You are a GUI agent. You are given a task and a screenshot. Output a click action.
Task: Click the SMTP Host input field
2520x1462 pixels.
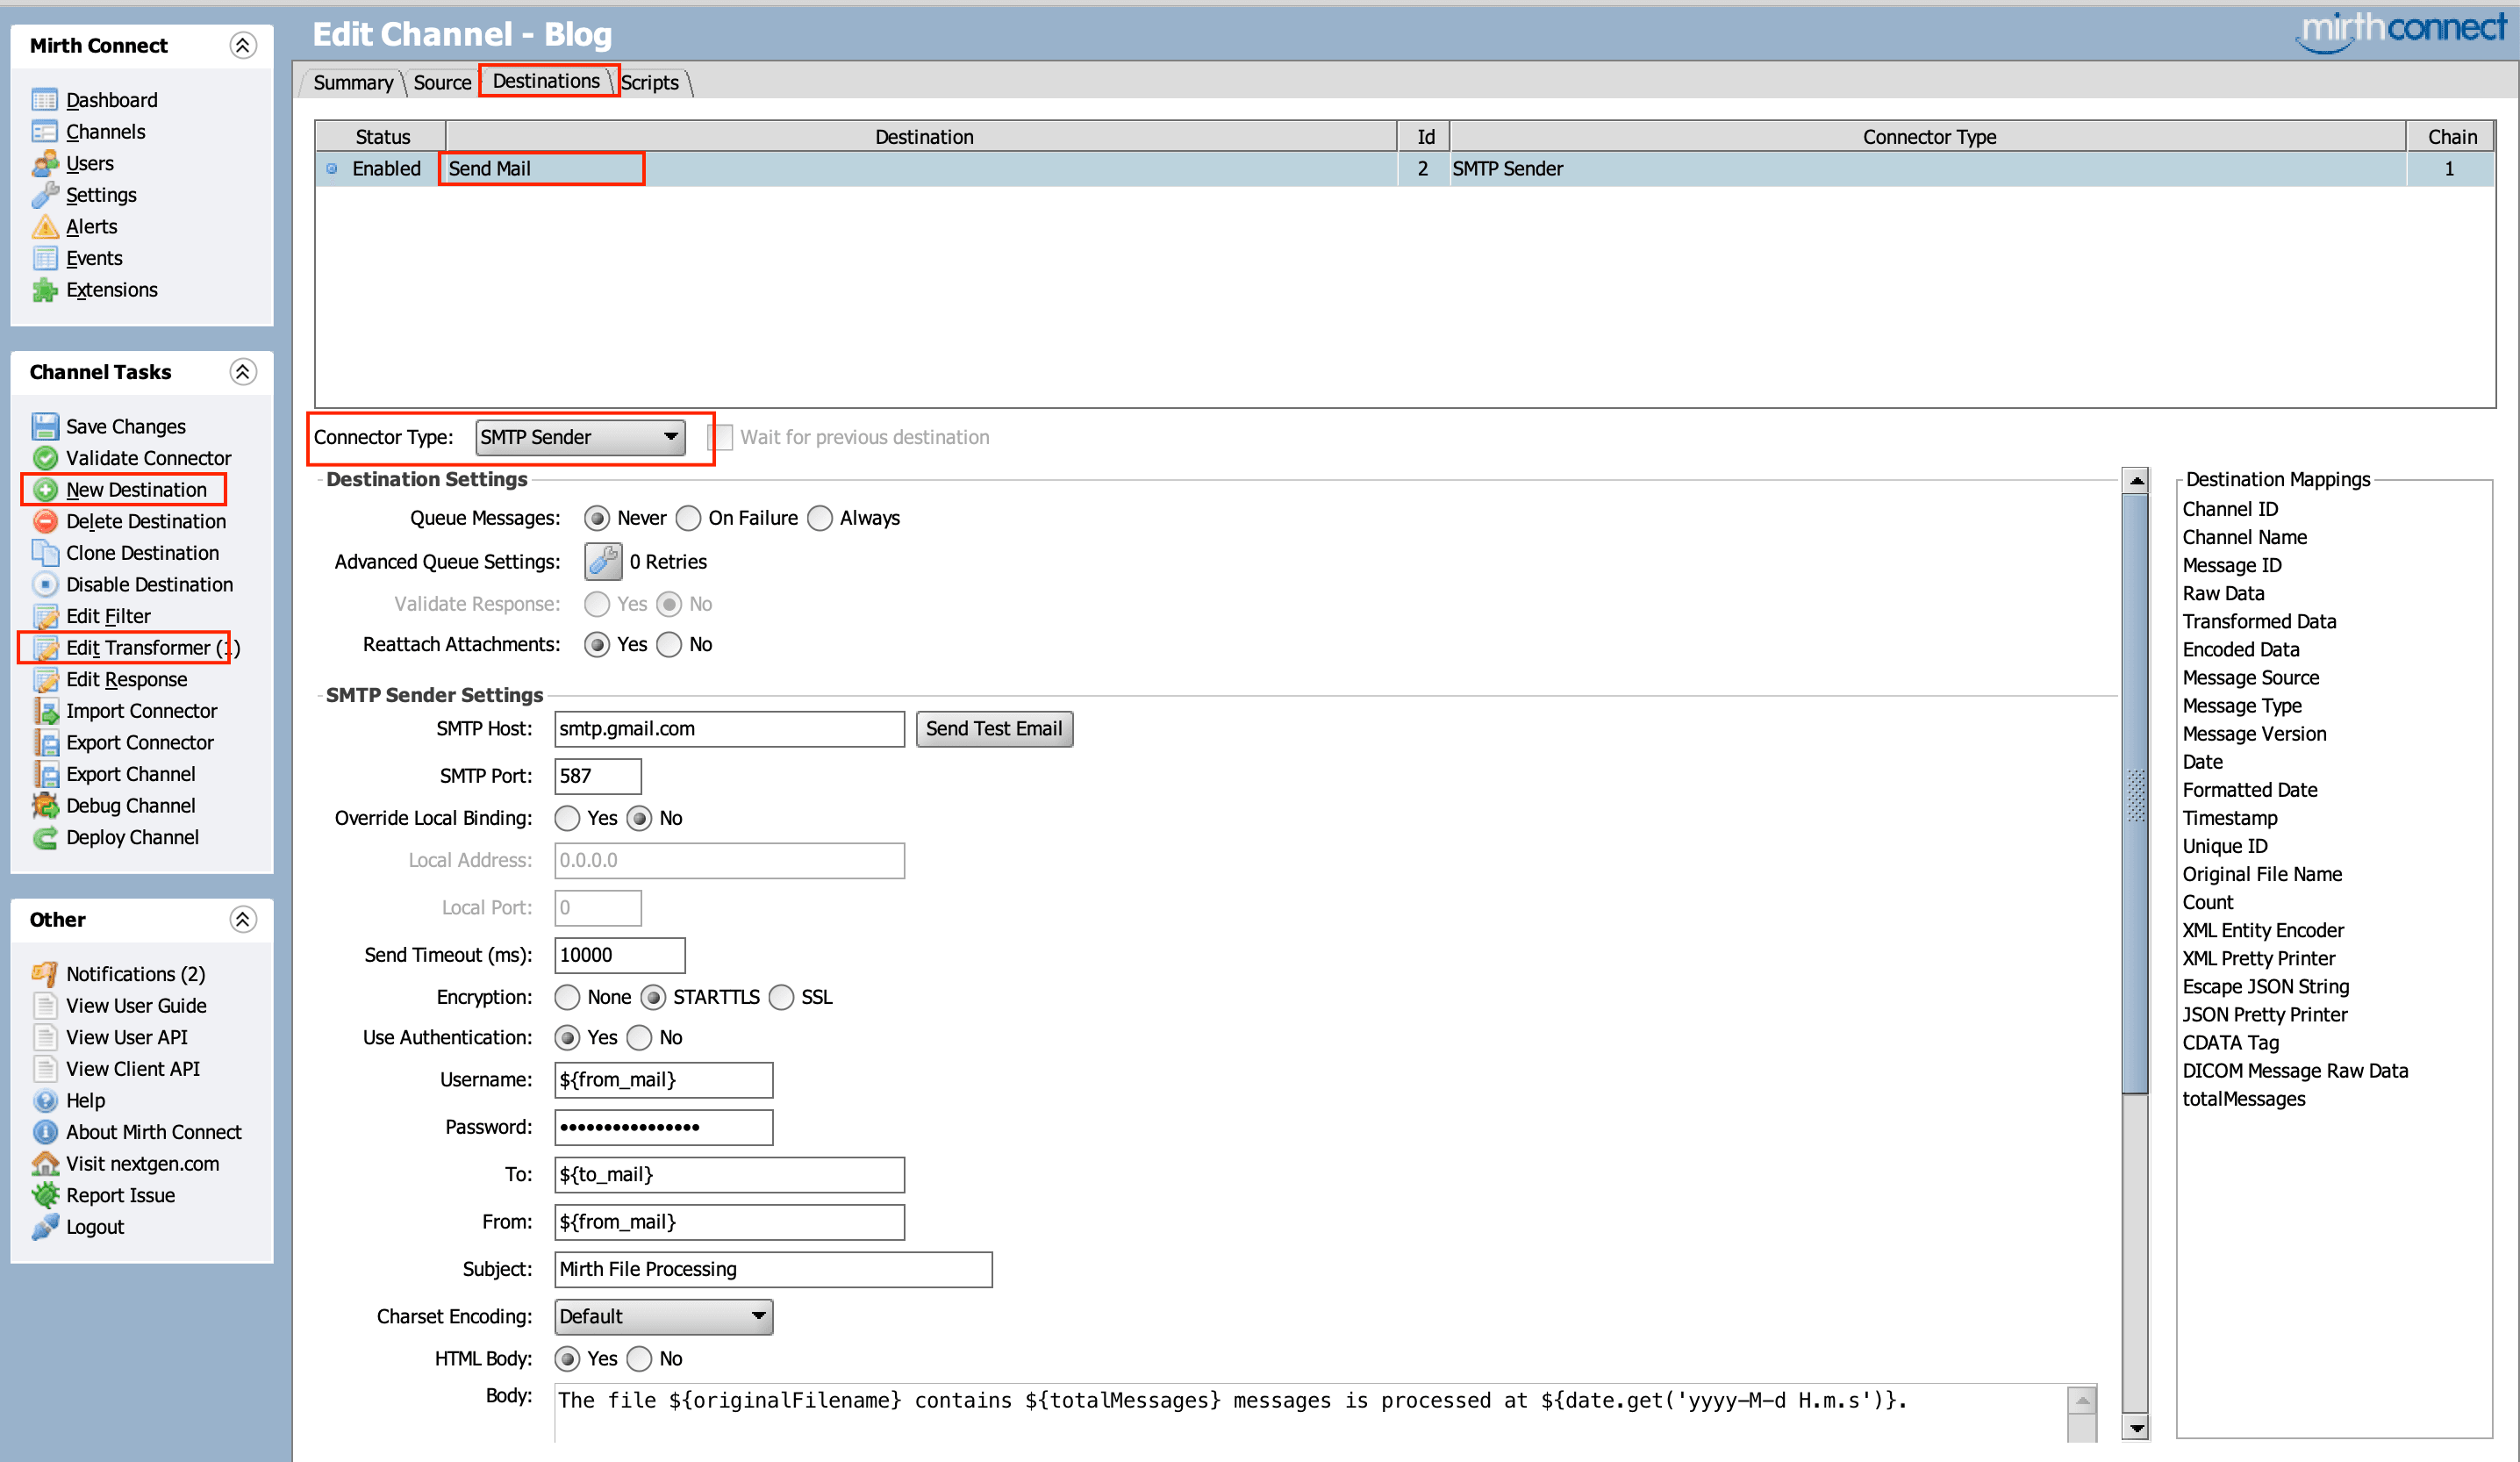coord(729,729)
